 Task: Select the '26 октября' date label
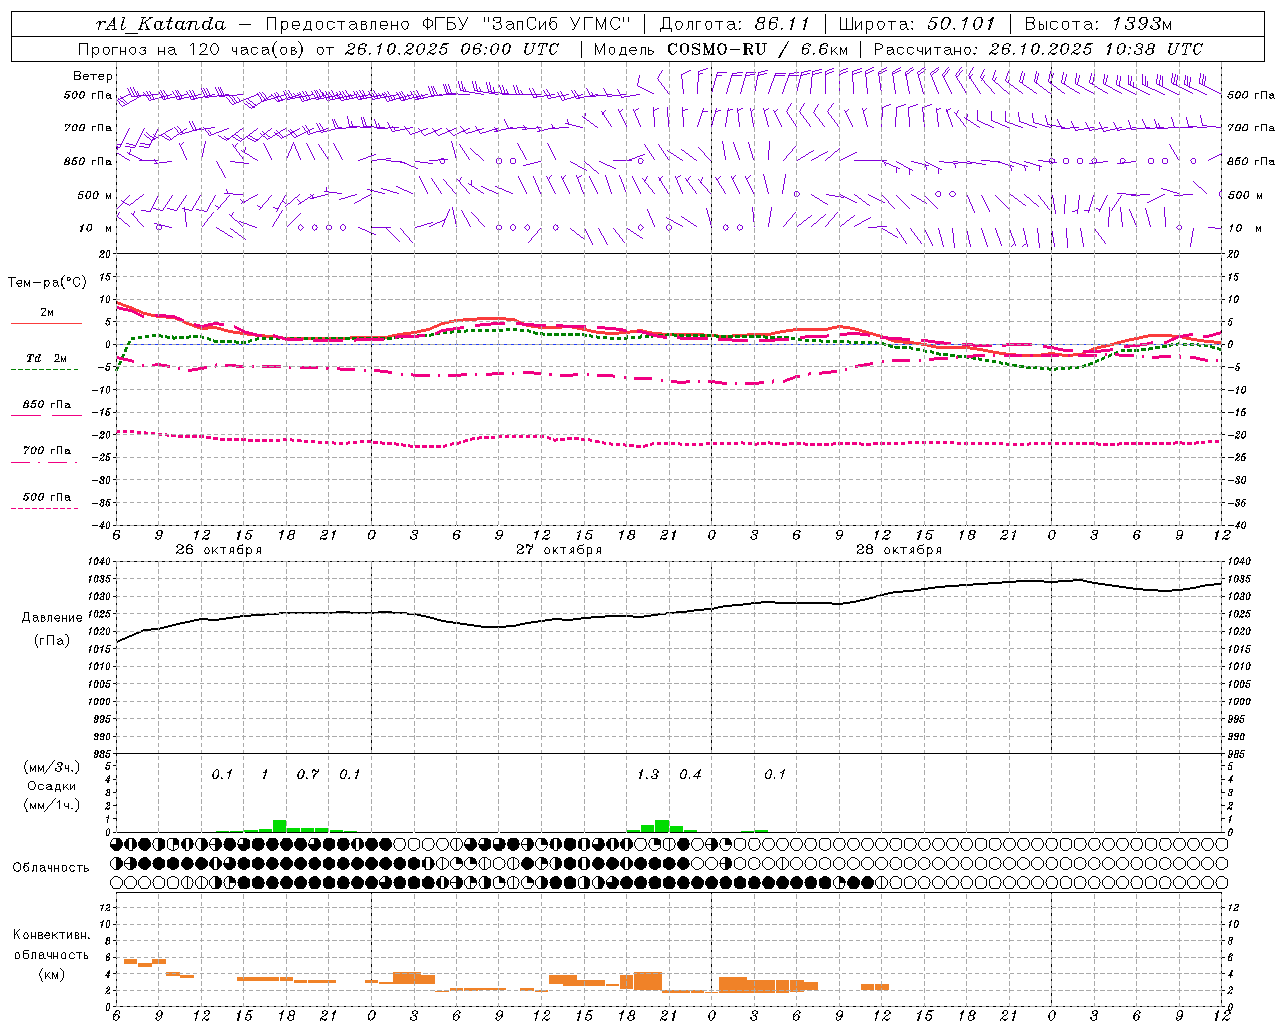coord(218,550)
